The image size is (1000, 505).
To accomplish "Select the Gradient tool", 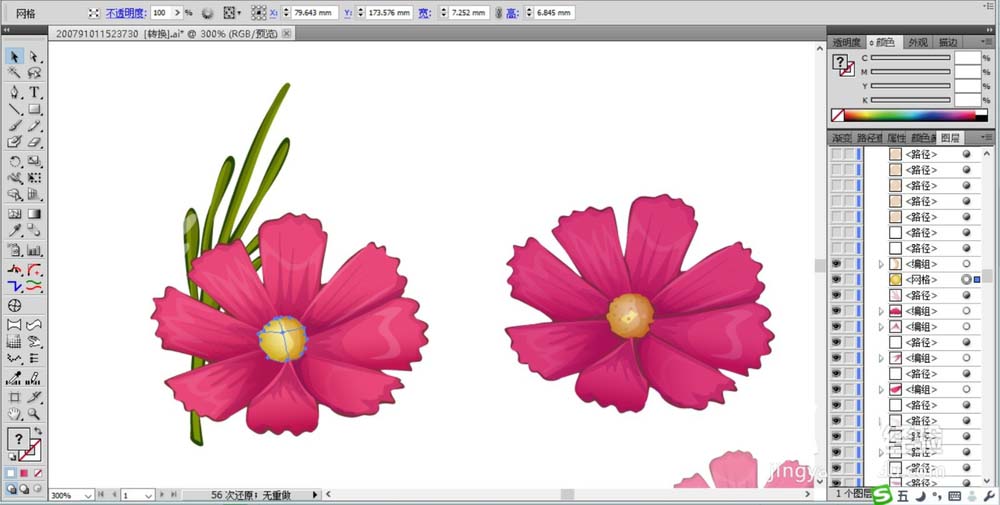I will [x=34, y=214].
